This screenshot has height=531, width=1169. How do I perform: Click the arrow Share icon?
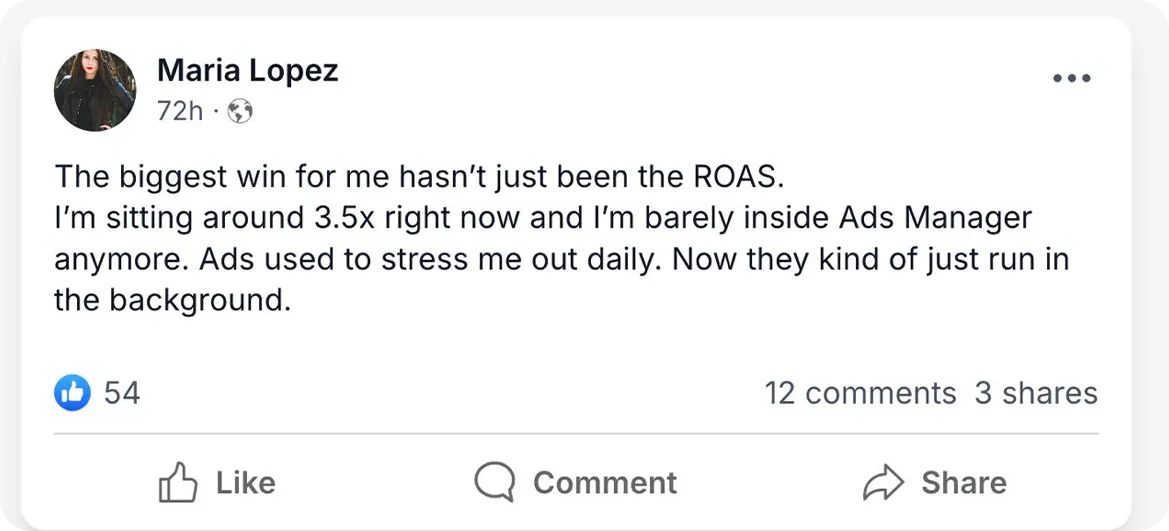pos(883,482)
